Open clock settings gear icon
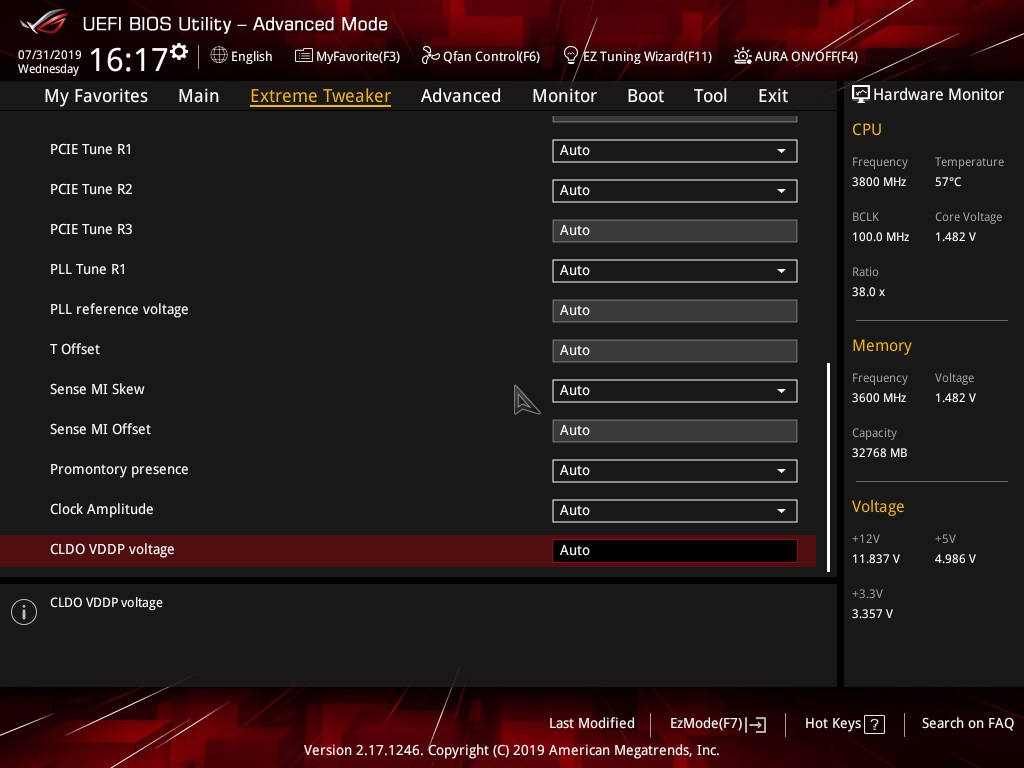This screenshot has width=1024, height=768. (179, 52)
